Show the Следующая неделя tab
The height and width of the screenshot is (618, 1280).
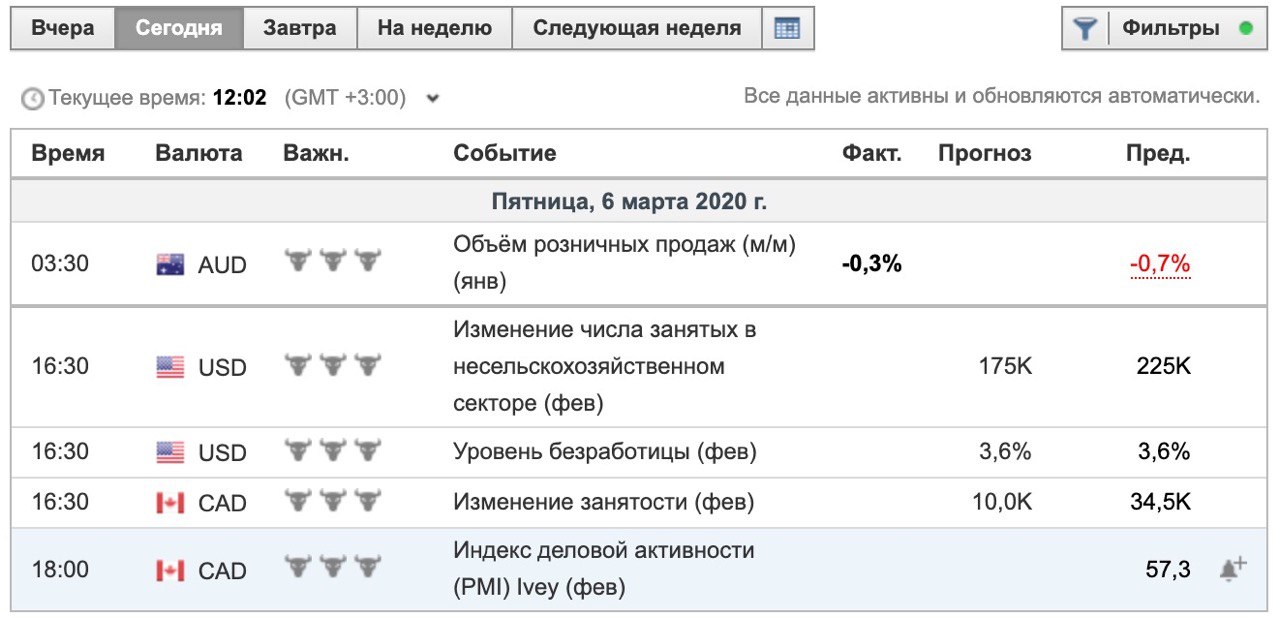636,28
